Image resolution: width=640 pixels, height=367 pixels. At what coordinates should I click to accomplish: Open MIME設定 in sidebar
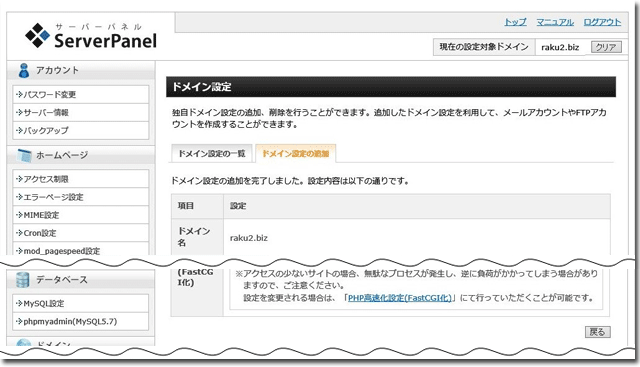coord(80,215)
